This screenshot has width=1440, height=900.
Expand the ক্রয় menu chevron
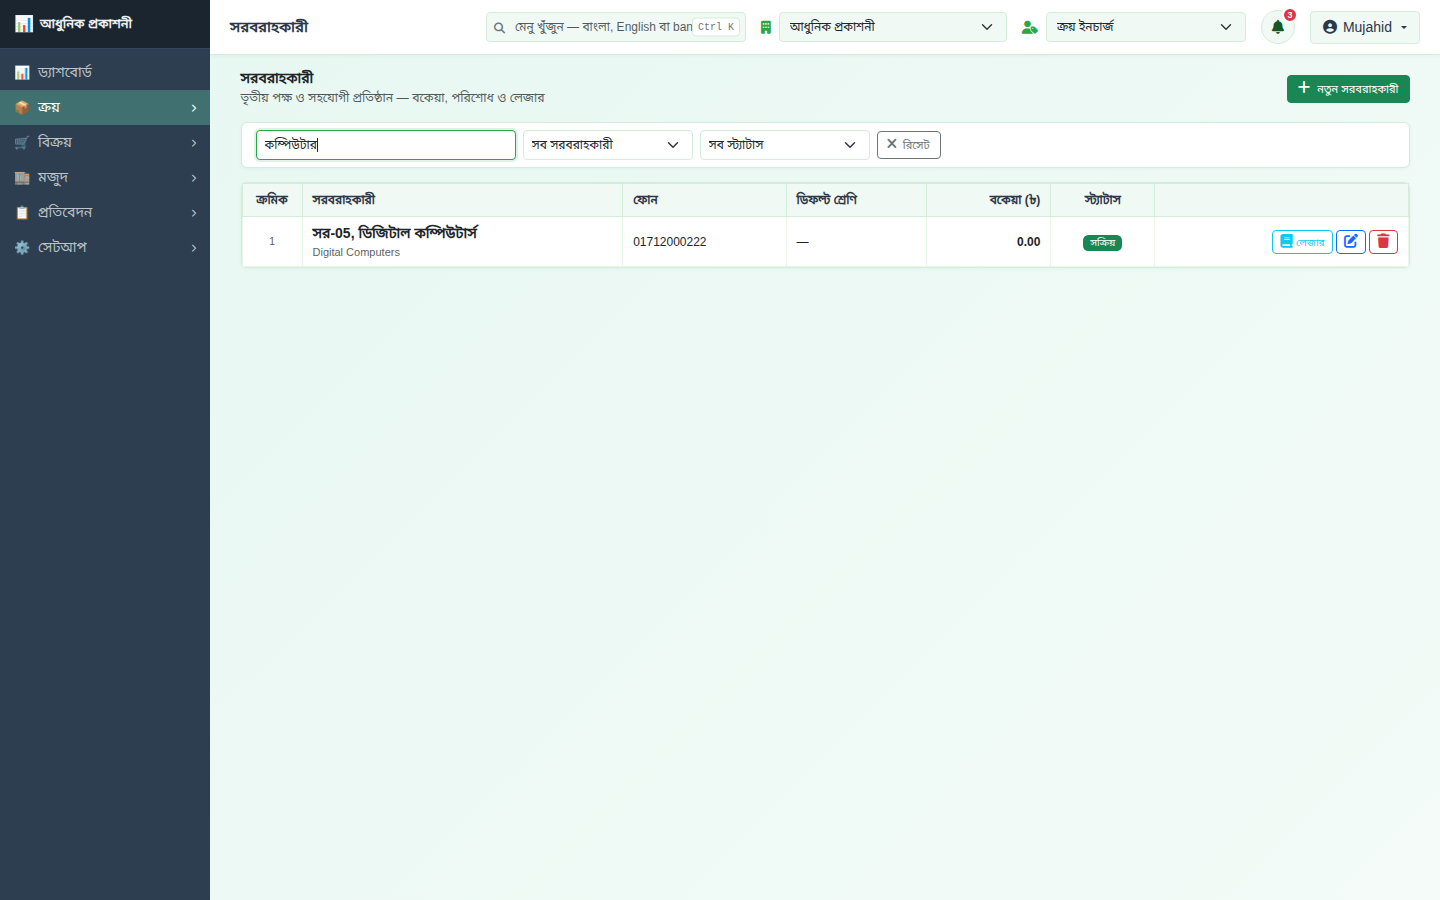(x=194, y=108)
